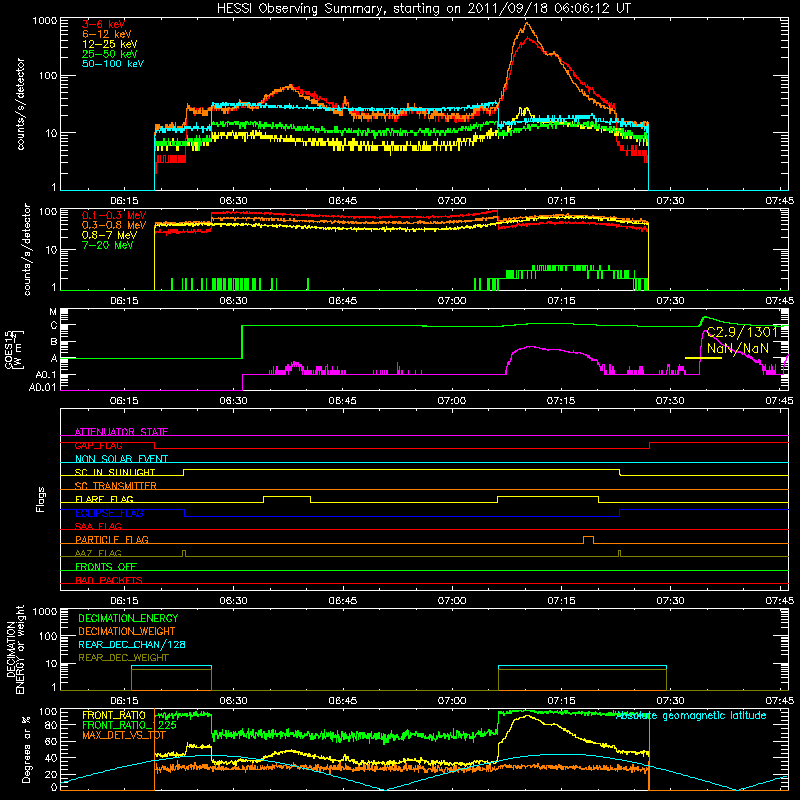Screen dimensions: 800x800
Task: Click the 07:00 time label under decimation panel
Action: [452, 700]
